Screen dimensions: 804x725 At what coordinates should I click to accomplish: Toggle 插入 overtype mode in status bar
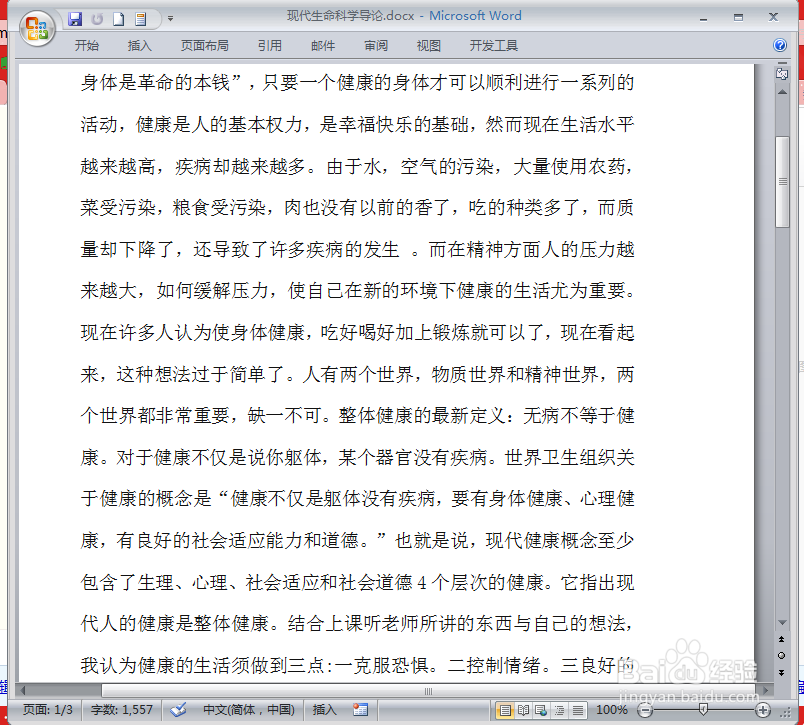pyautogui.click(x=325, y=710)
